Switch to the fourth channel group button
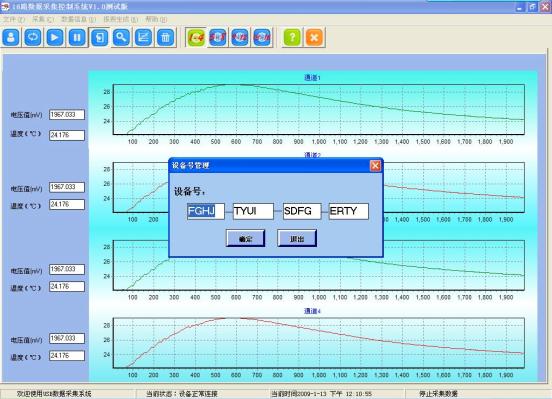This screenshot has width=552, height=399. click(262, 37)
